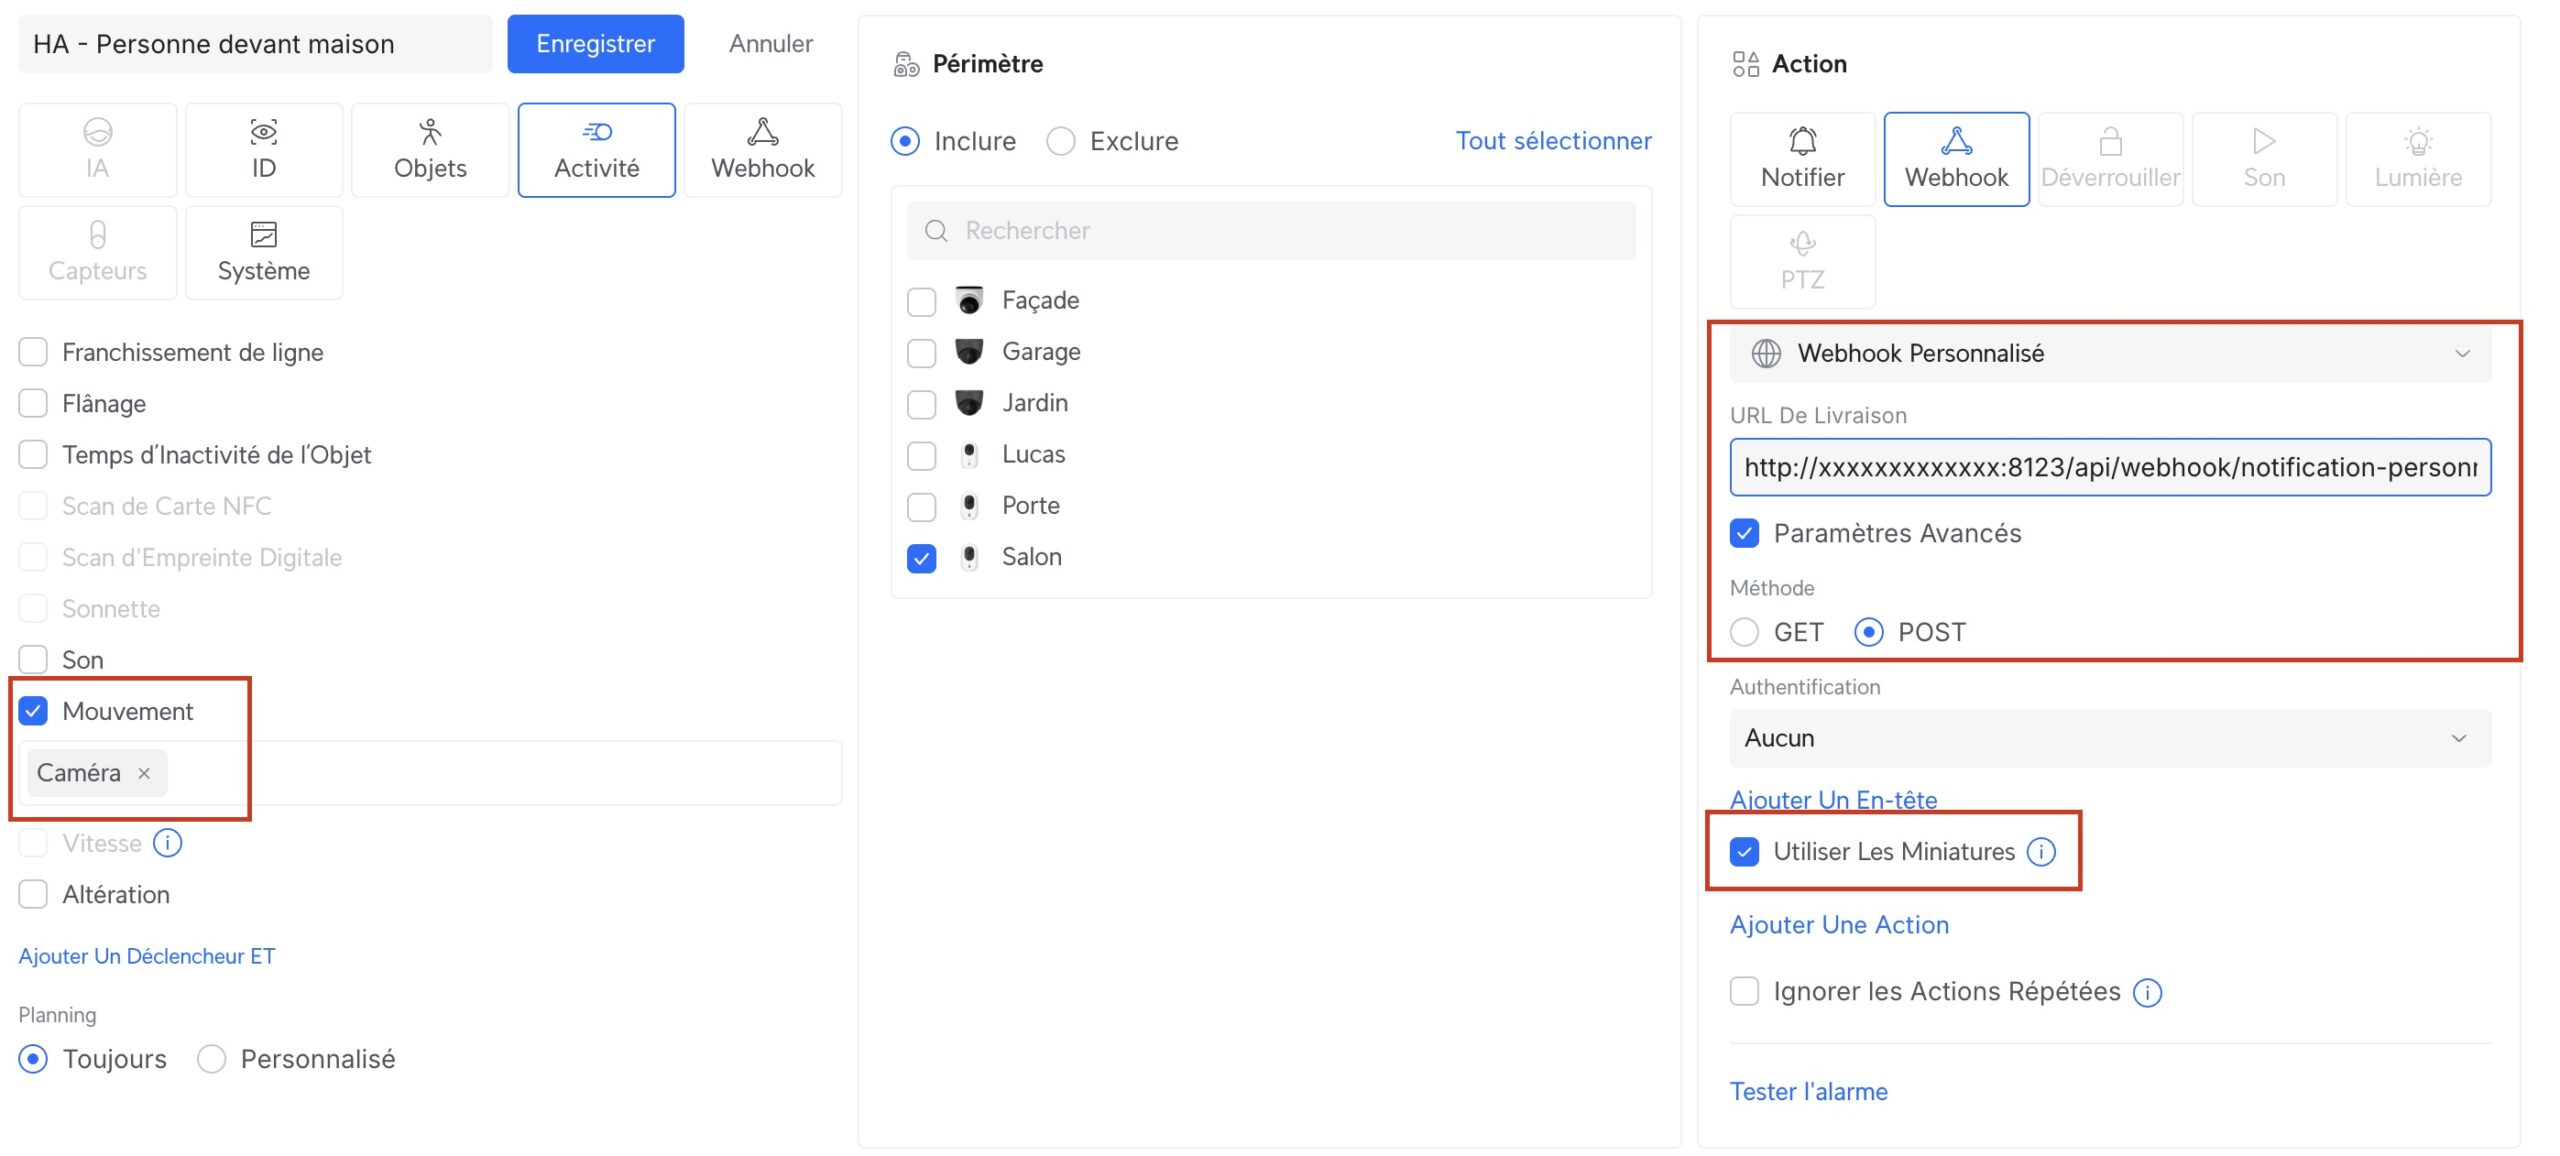
Task: Click info icon next to Utiliser Les Miniatures
Action: [x=2041, y=852]
